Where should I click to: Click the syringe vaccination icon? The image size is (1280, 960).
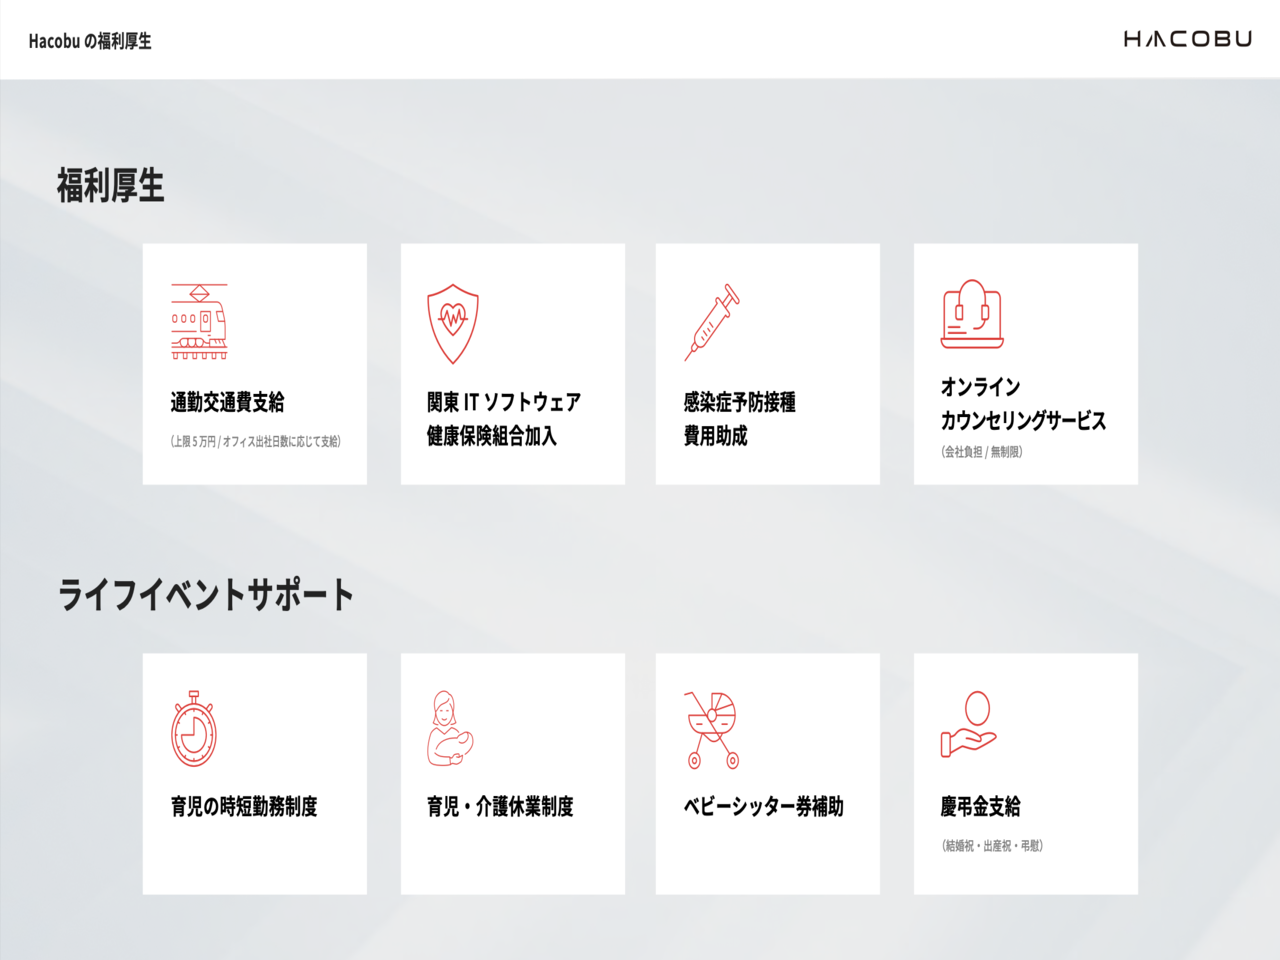point(712,322)
